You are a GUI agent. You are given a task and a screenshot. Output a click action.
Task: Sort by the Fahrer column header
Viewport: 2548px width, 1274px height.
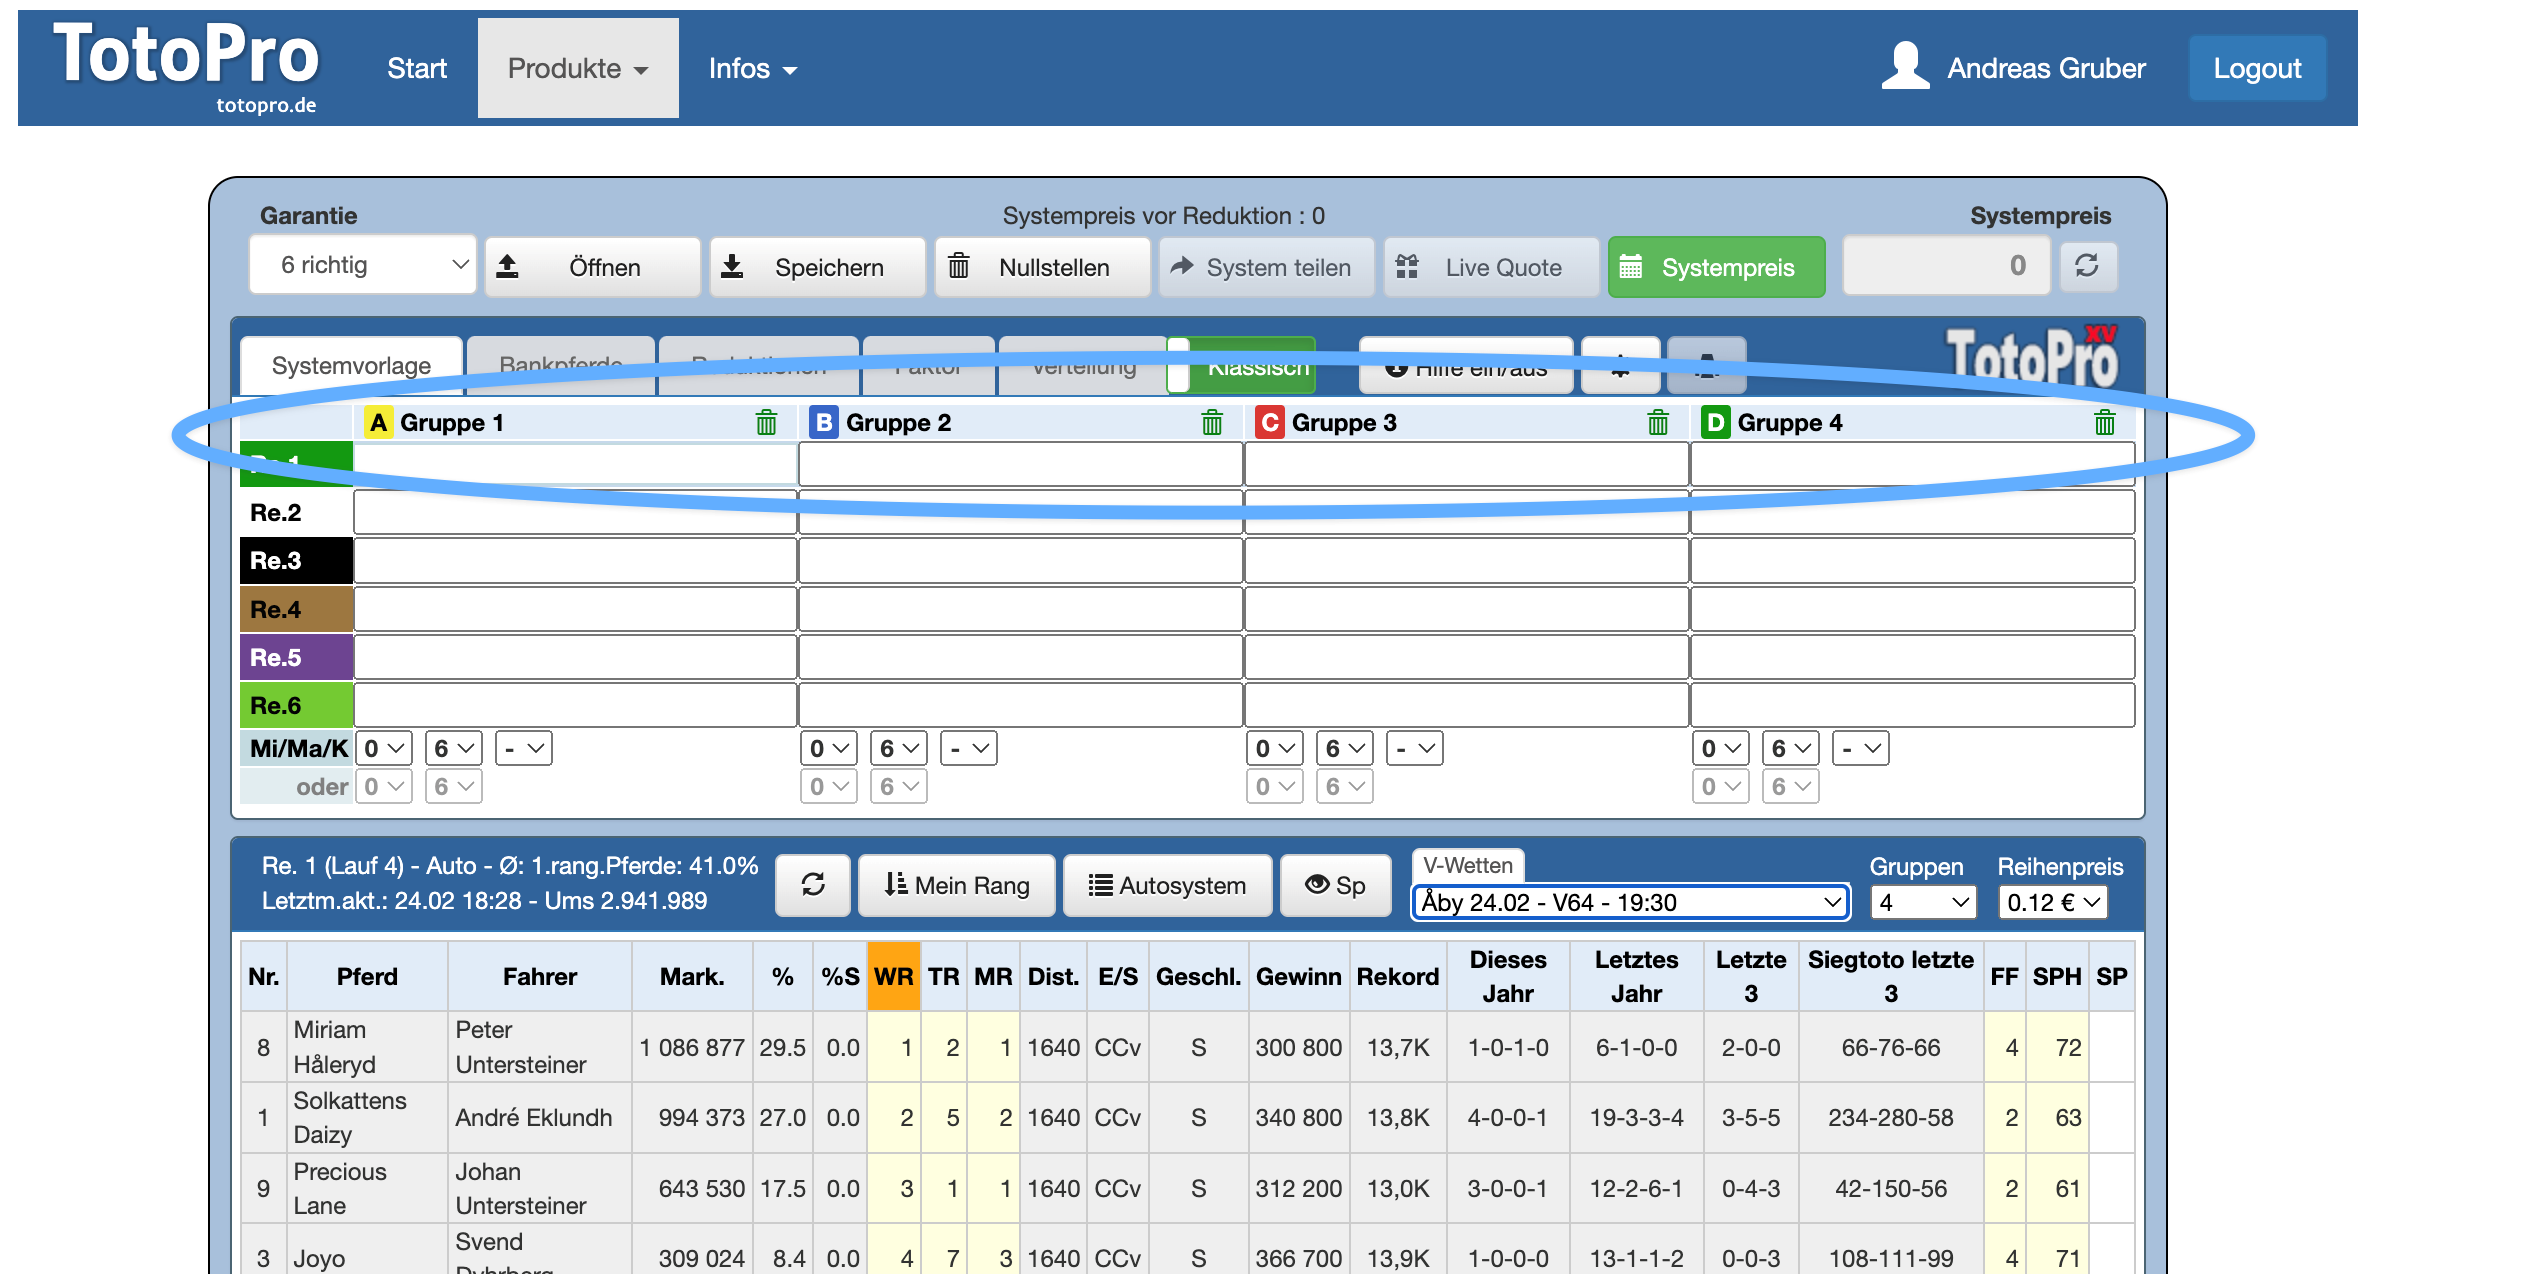point(540,976)
